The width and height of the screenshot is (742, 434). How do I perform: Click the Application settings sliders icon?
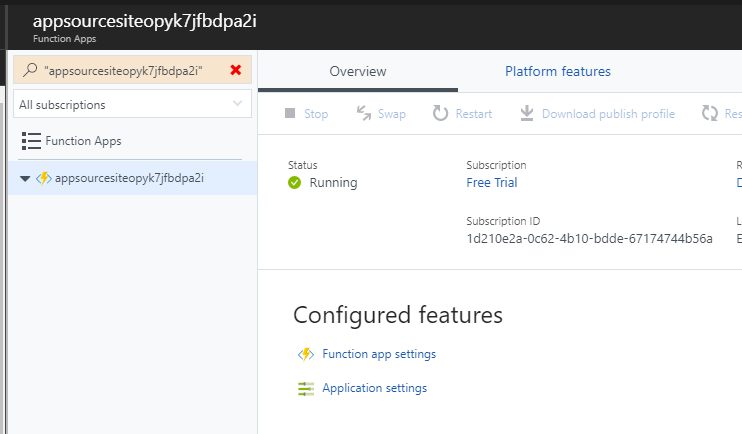(x=306, y=388)
